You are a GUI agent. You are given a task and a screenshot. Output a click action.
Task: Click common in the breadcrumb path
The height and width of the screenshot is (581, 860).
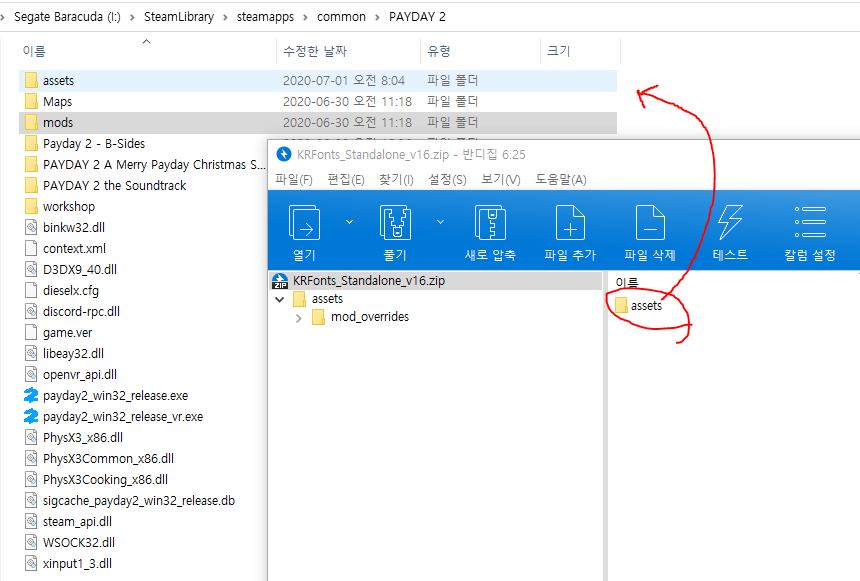pos(341,17)
